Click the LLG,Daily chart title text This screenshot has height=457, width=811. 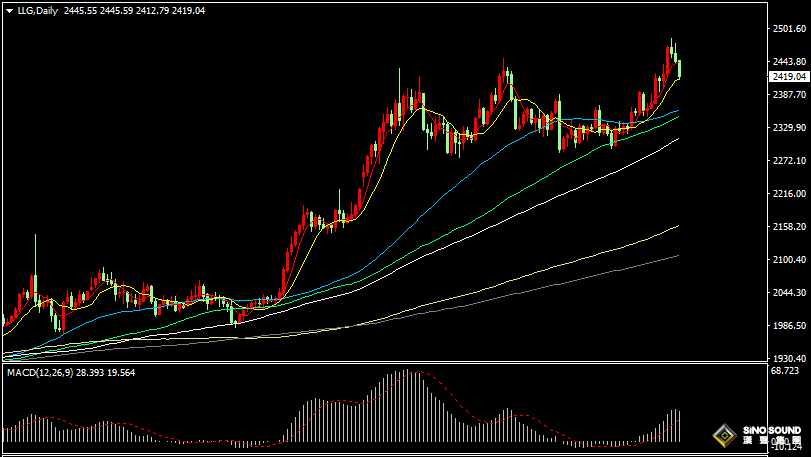[37, 10]
